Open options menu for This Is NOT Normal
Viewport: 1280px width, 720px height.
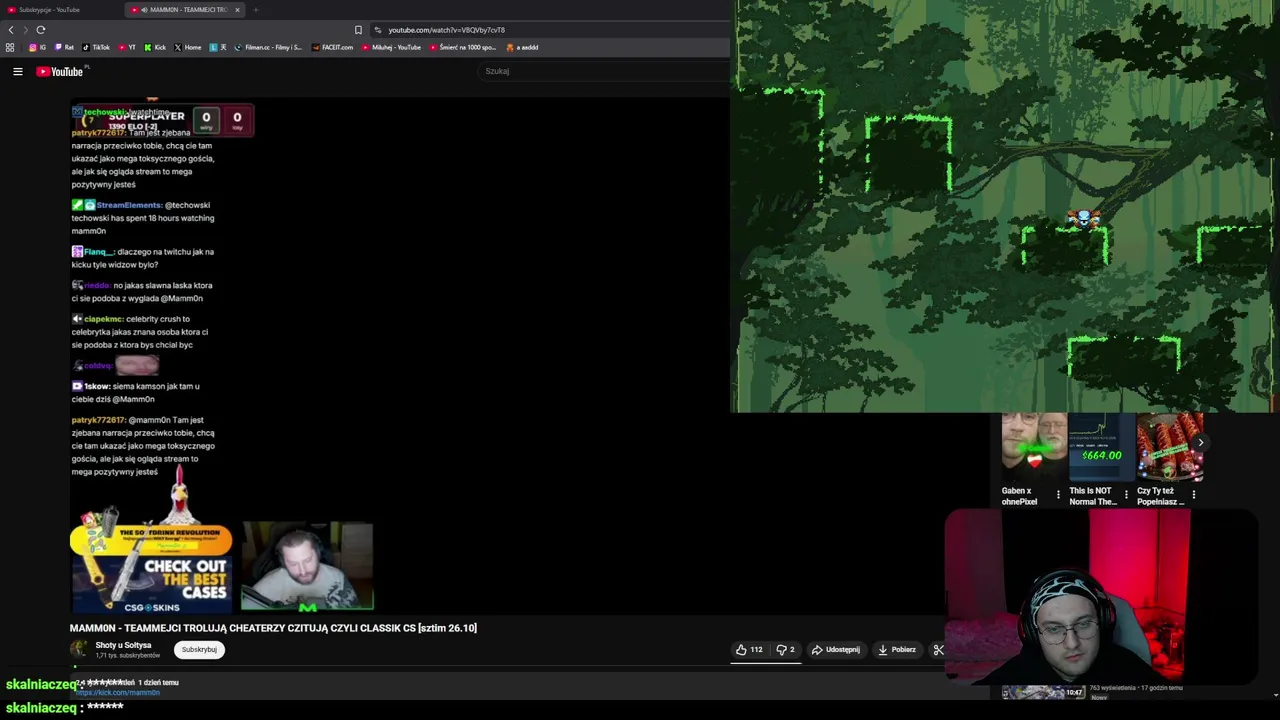click(x=1126, y=494)
